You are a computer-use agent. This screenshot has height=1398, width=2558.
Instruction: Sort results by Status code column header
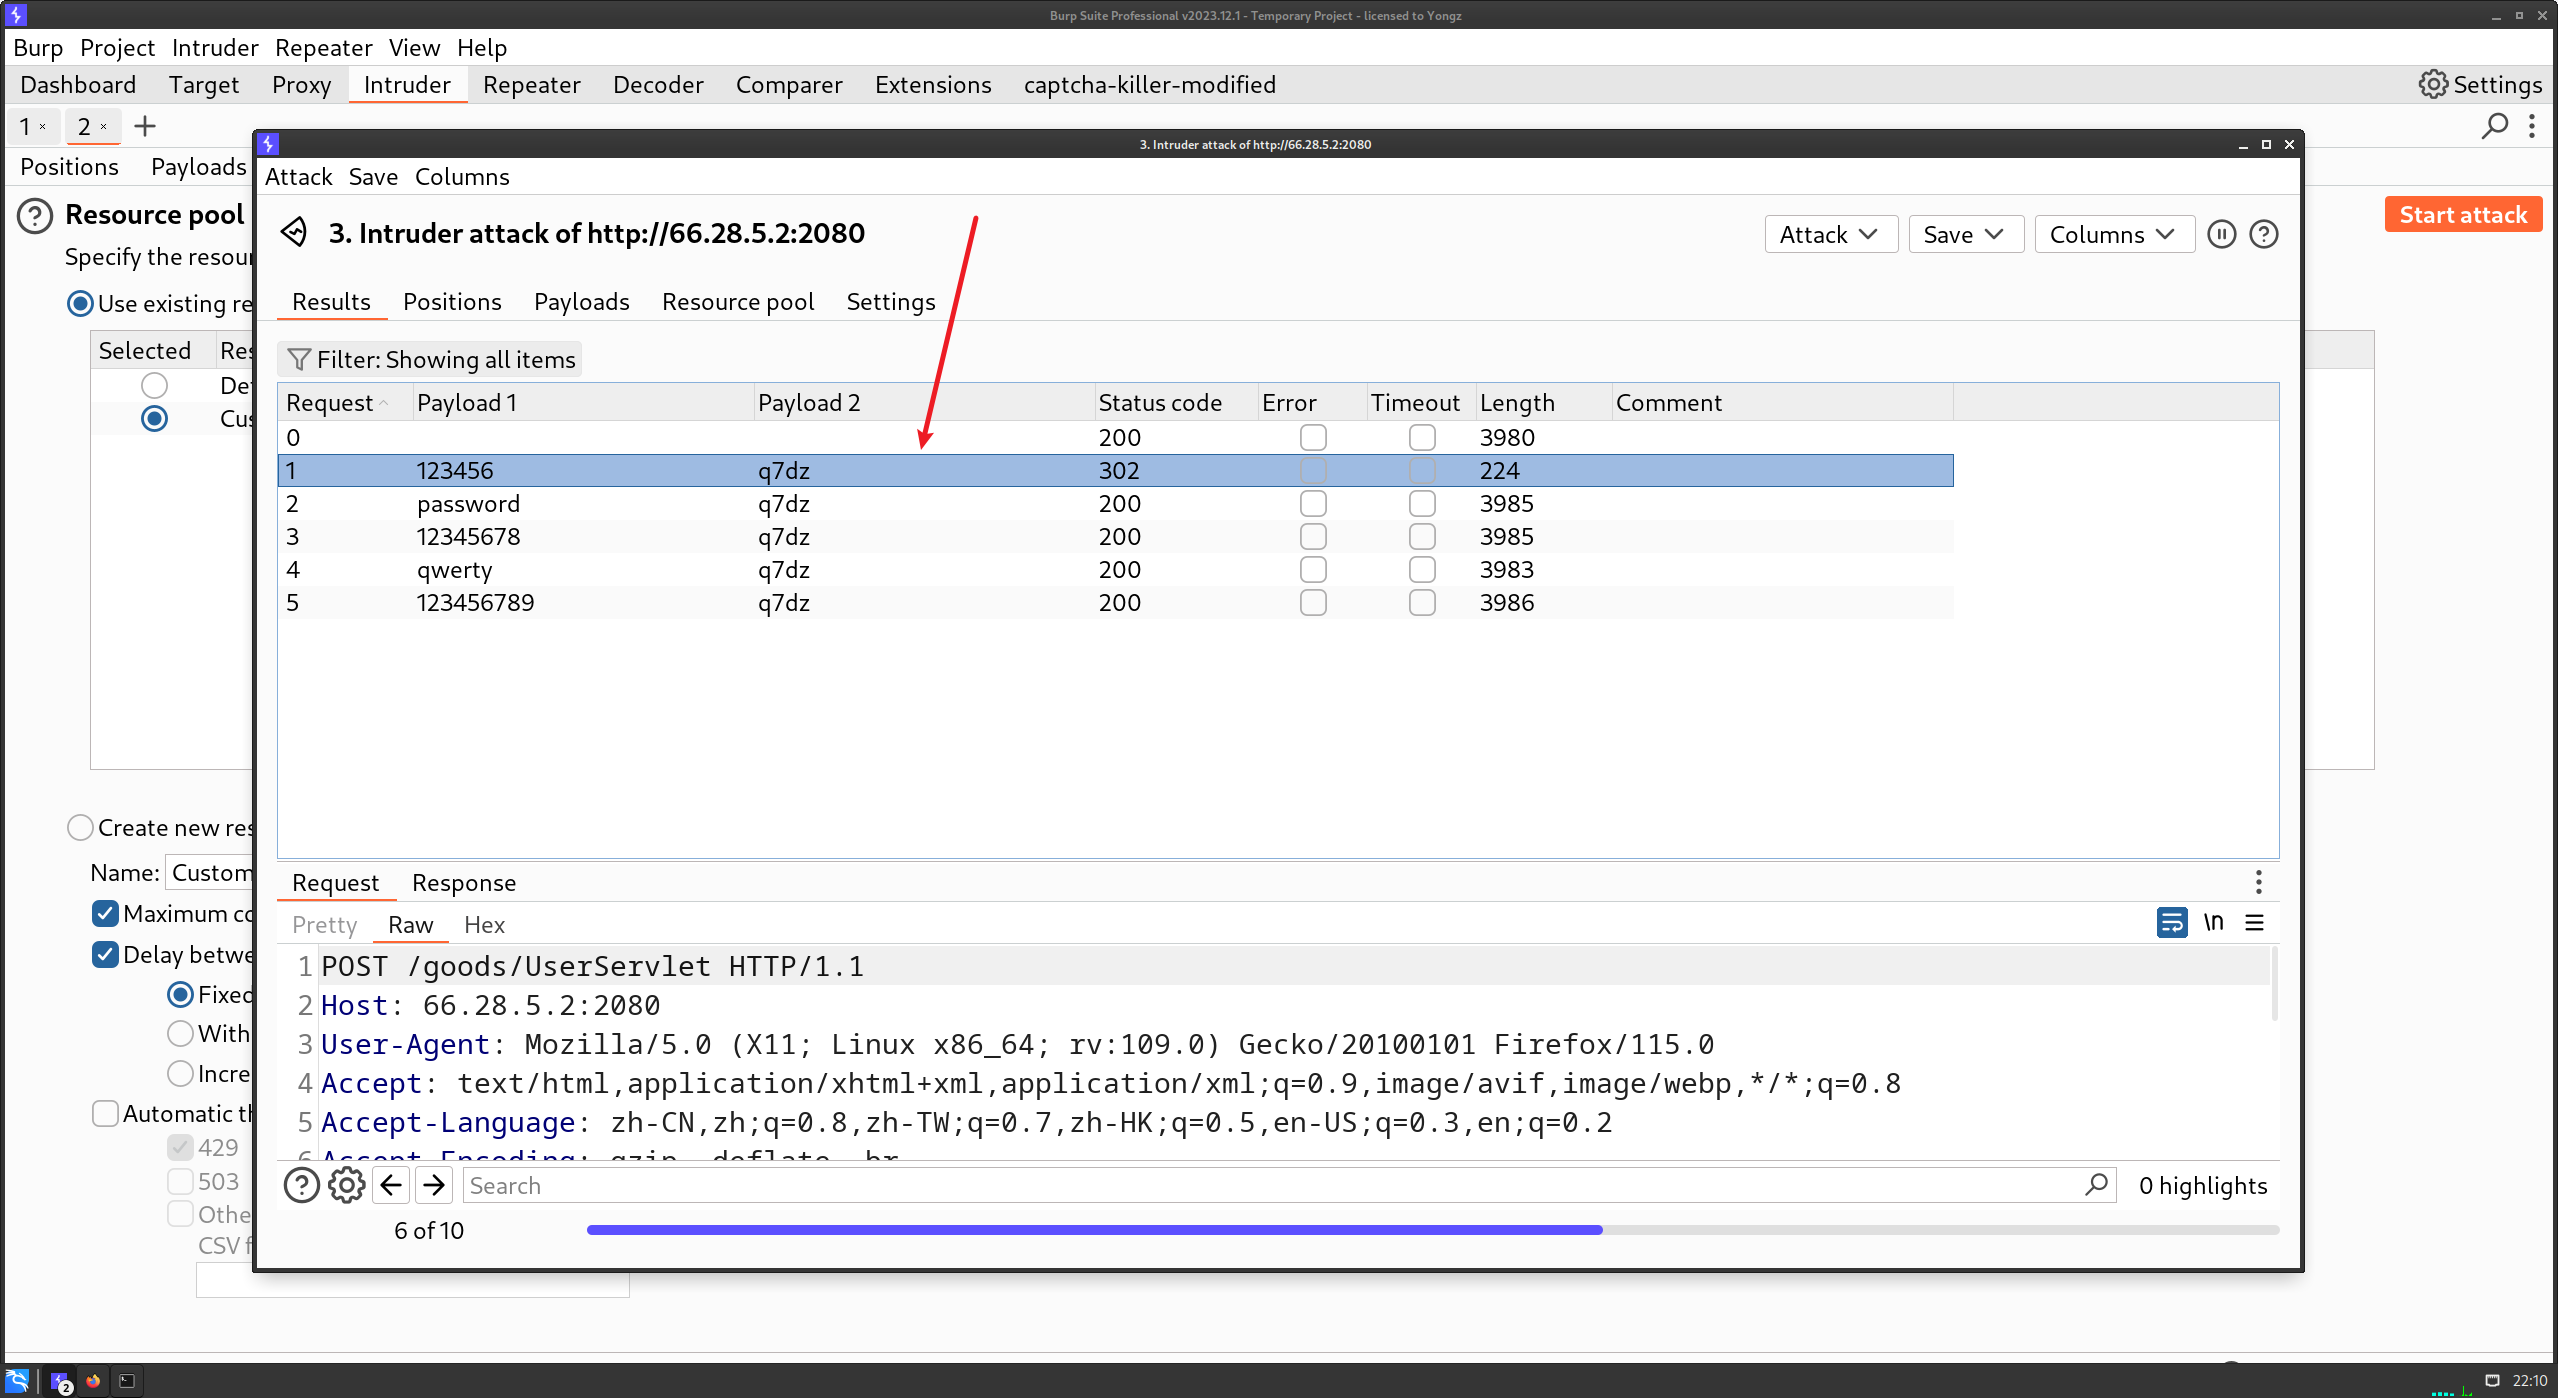[1176, 402]
